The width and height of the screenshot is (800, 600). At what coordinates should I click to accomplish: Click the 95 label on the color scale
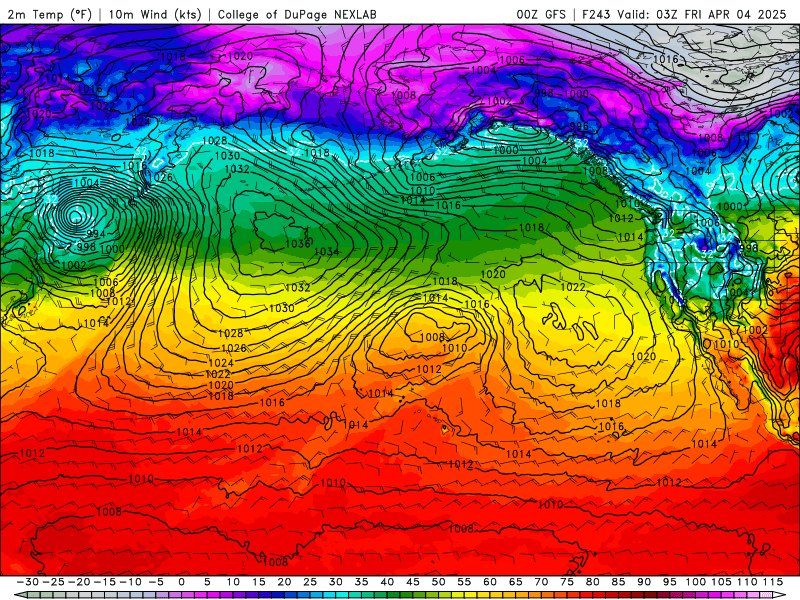click(x=669, y=582)
